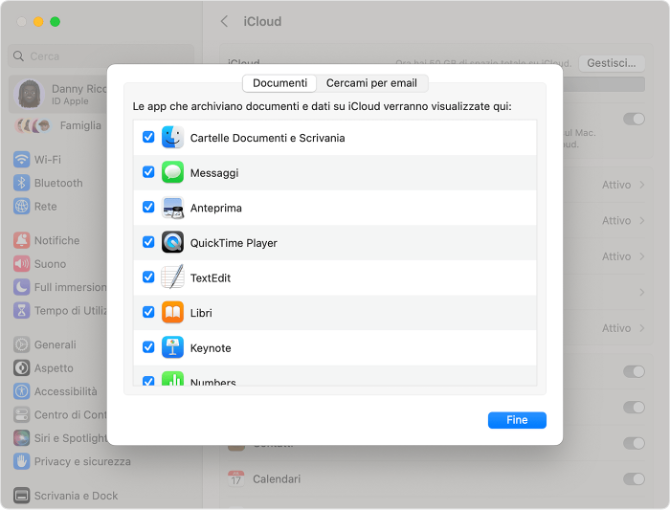670x510 pixels.
Task: Go back using the chevron beside iCloud
Action: tap(224, 21)
